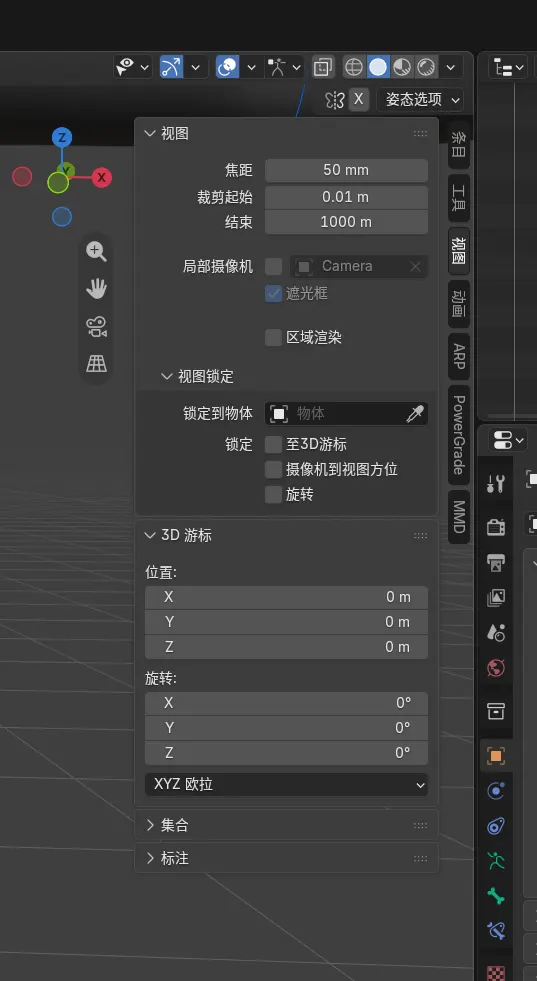Pick object with the 锁定到物体 eyedropper
The width and height of the screenshot is (537, 981).
click(x=415, y=414)
